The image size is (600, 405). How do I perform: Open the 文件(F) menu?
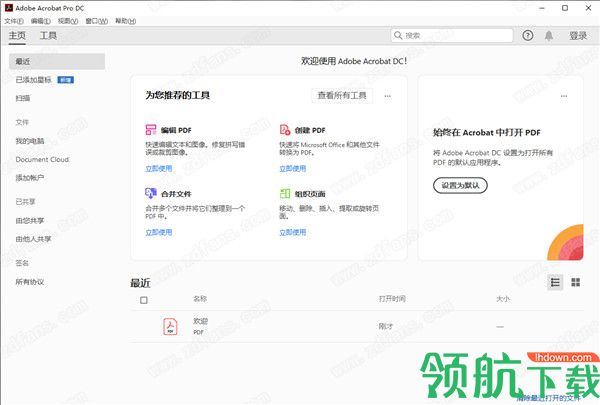click(14, 21)
